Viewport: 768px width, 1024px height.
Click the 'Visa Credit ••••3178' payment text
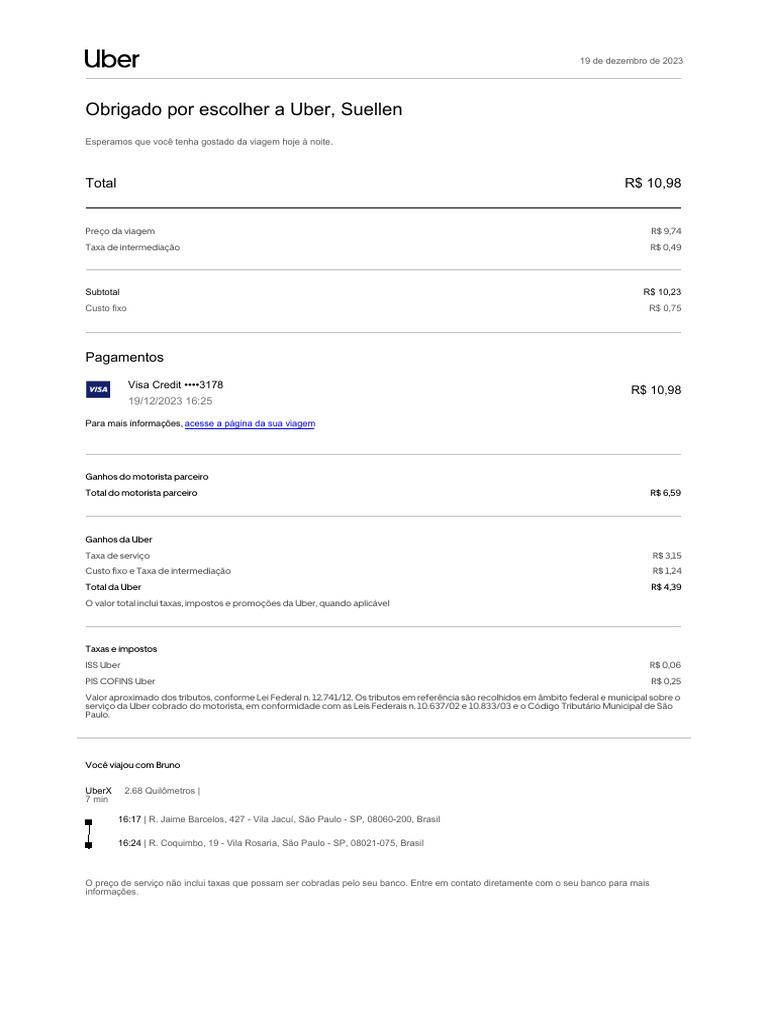(x=175, y=384)
